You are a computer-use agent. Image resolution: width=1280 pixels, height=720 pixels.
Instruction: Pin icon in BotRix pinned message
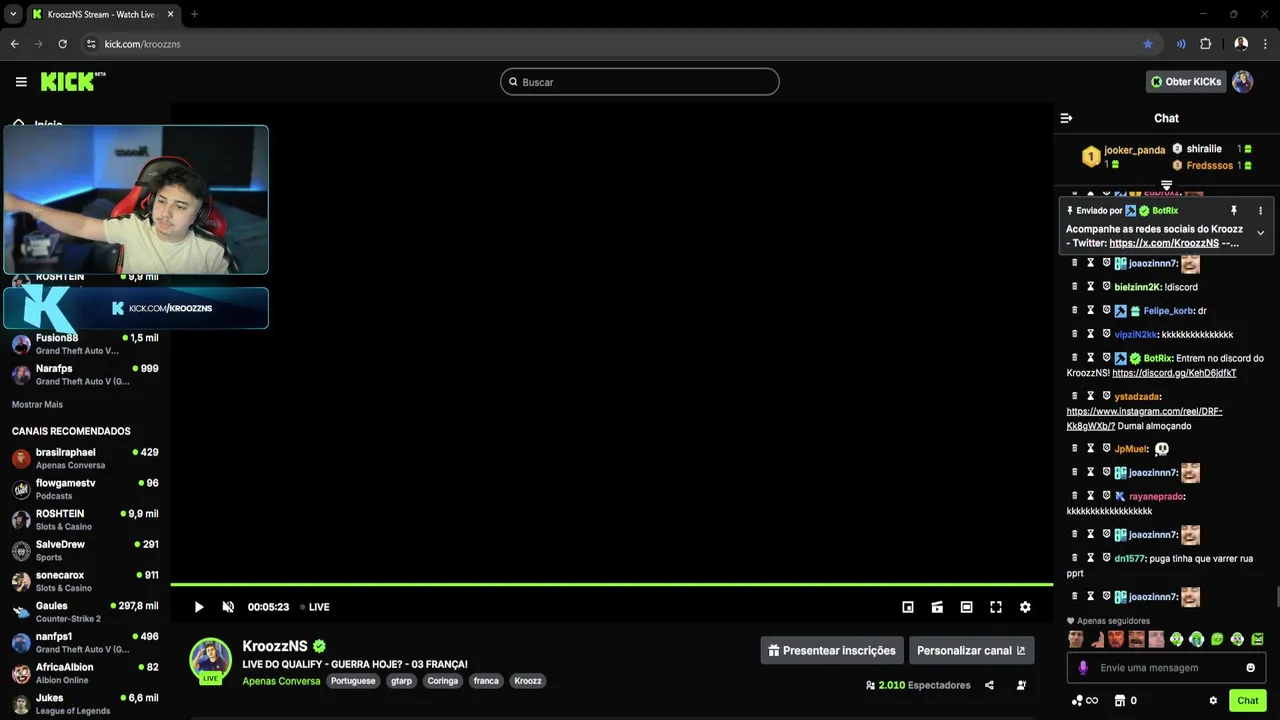pos(1234,211)
